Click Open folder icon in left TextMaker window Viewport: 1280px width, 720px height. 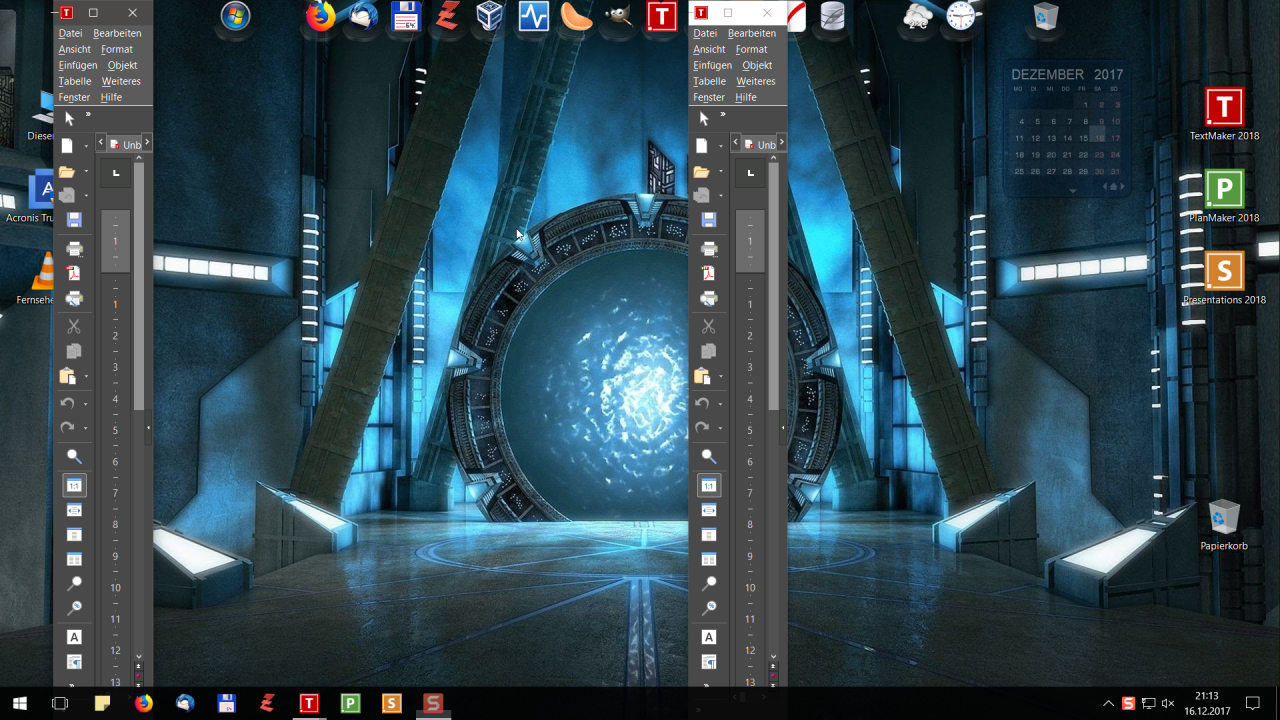point(67,172)
